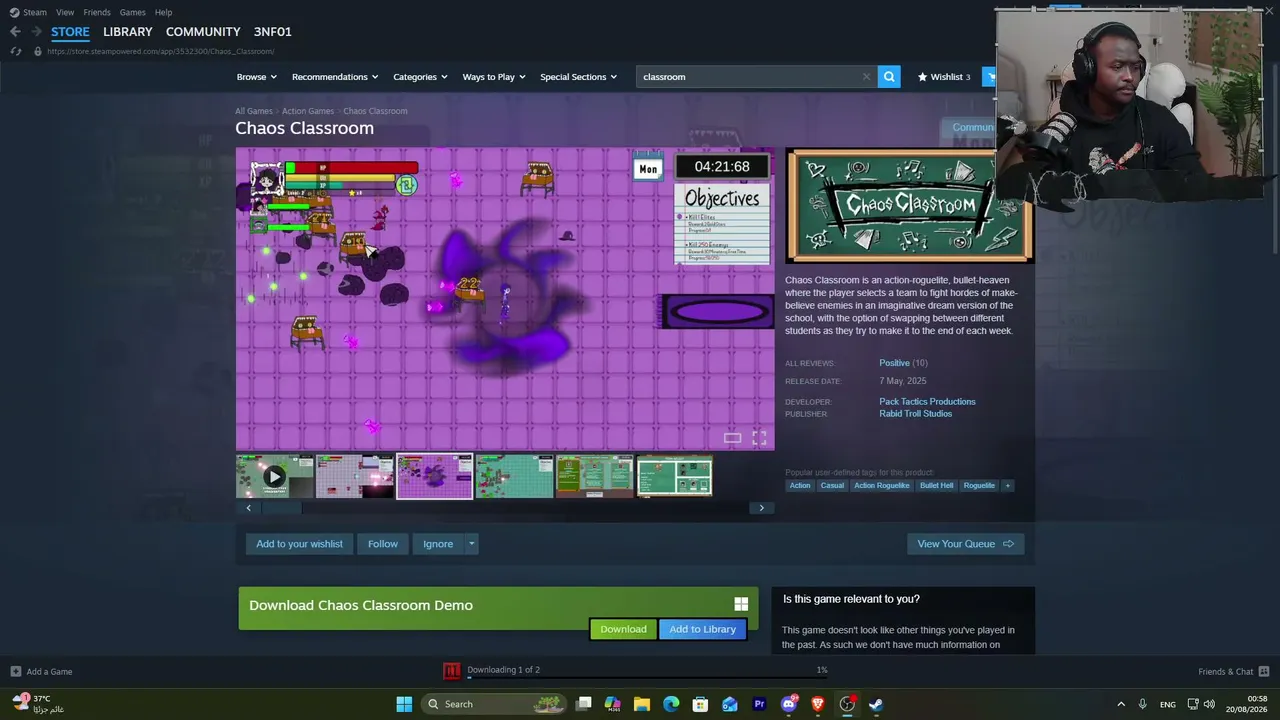
Task: Click the Ignore button
Action: (x=438, y=544)
